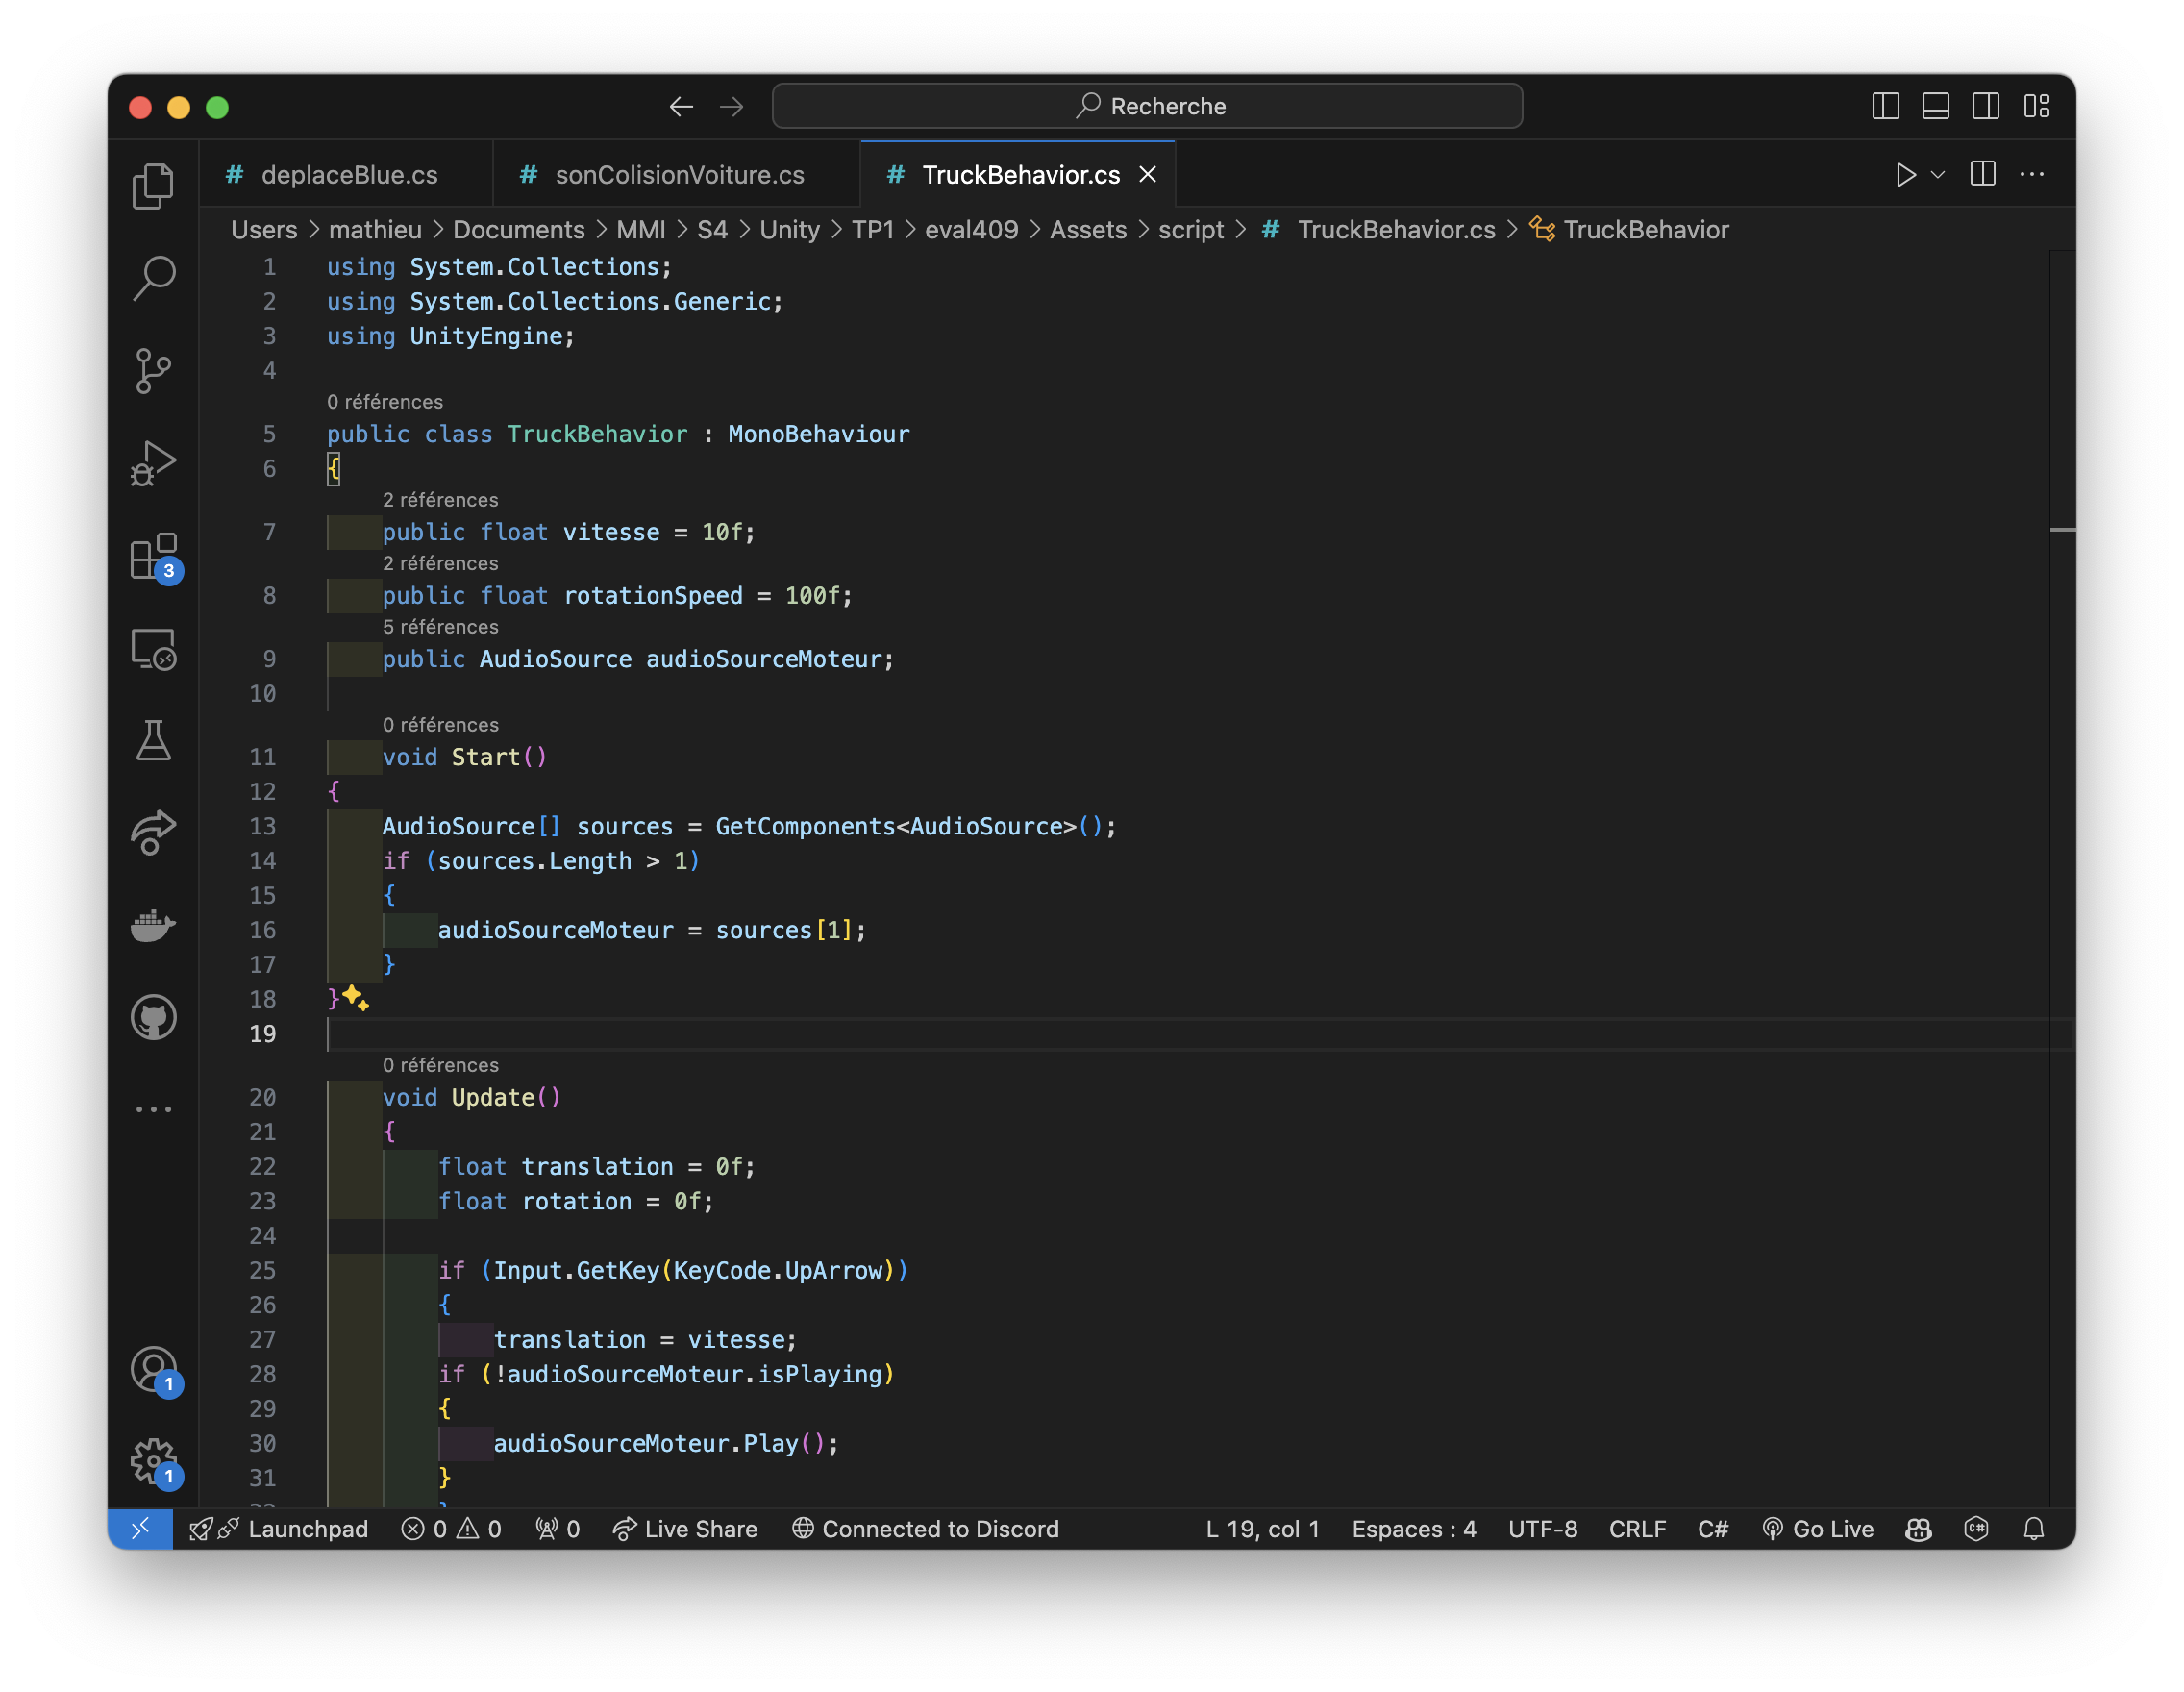Toggle the bottom panel visibility
Screen dimensions: 2184x1692
tap(1936, 106)
